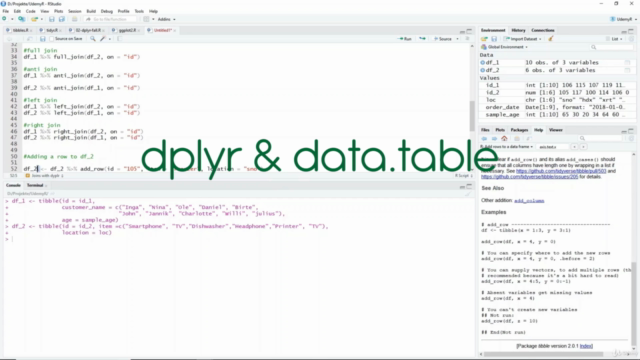
Task: Open the UdemyR project dropdown
Action: (x=623, y=19)
